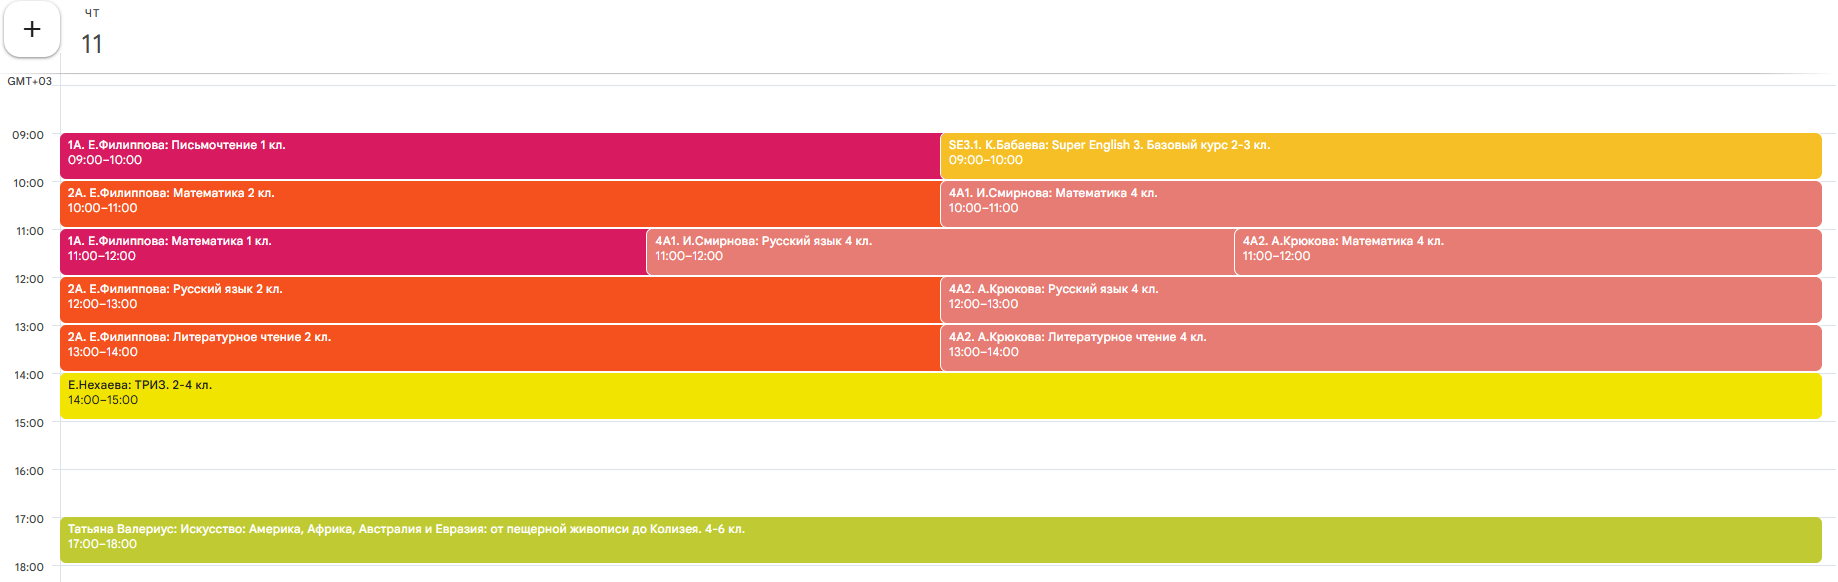Click 4А2 Крюкова Математика 4 кл. event
1838x582 pixels.
(x=1527, y=252)
